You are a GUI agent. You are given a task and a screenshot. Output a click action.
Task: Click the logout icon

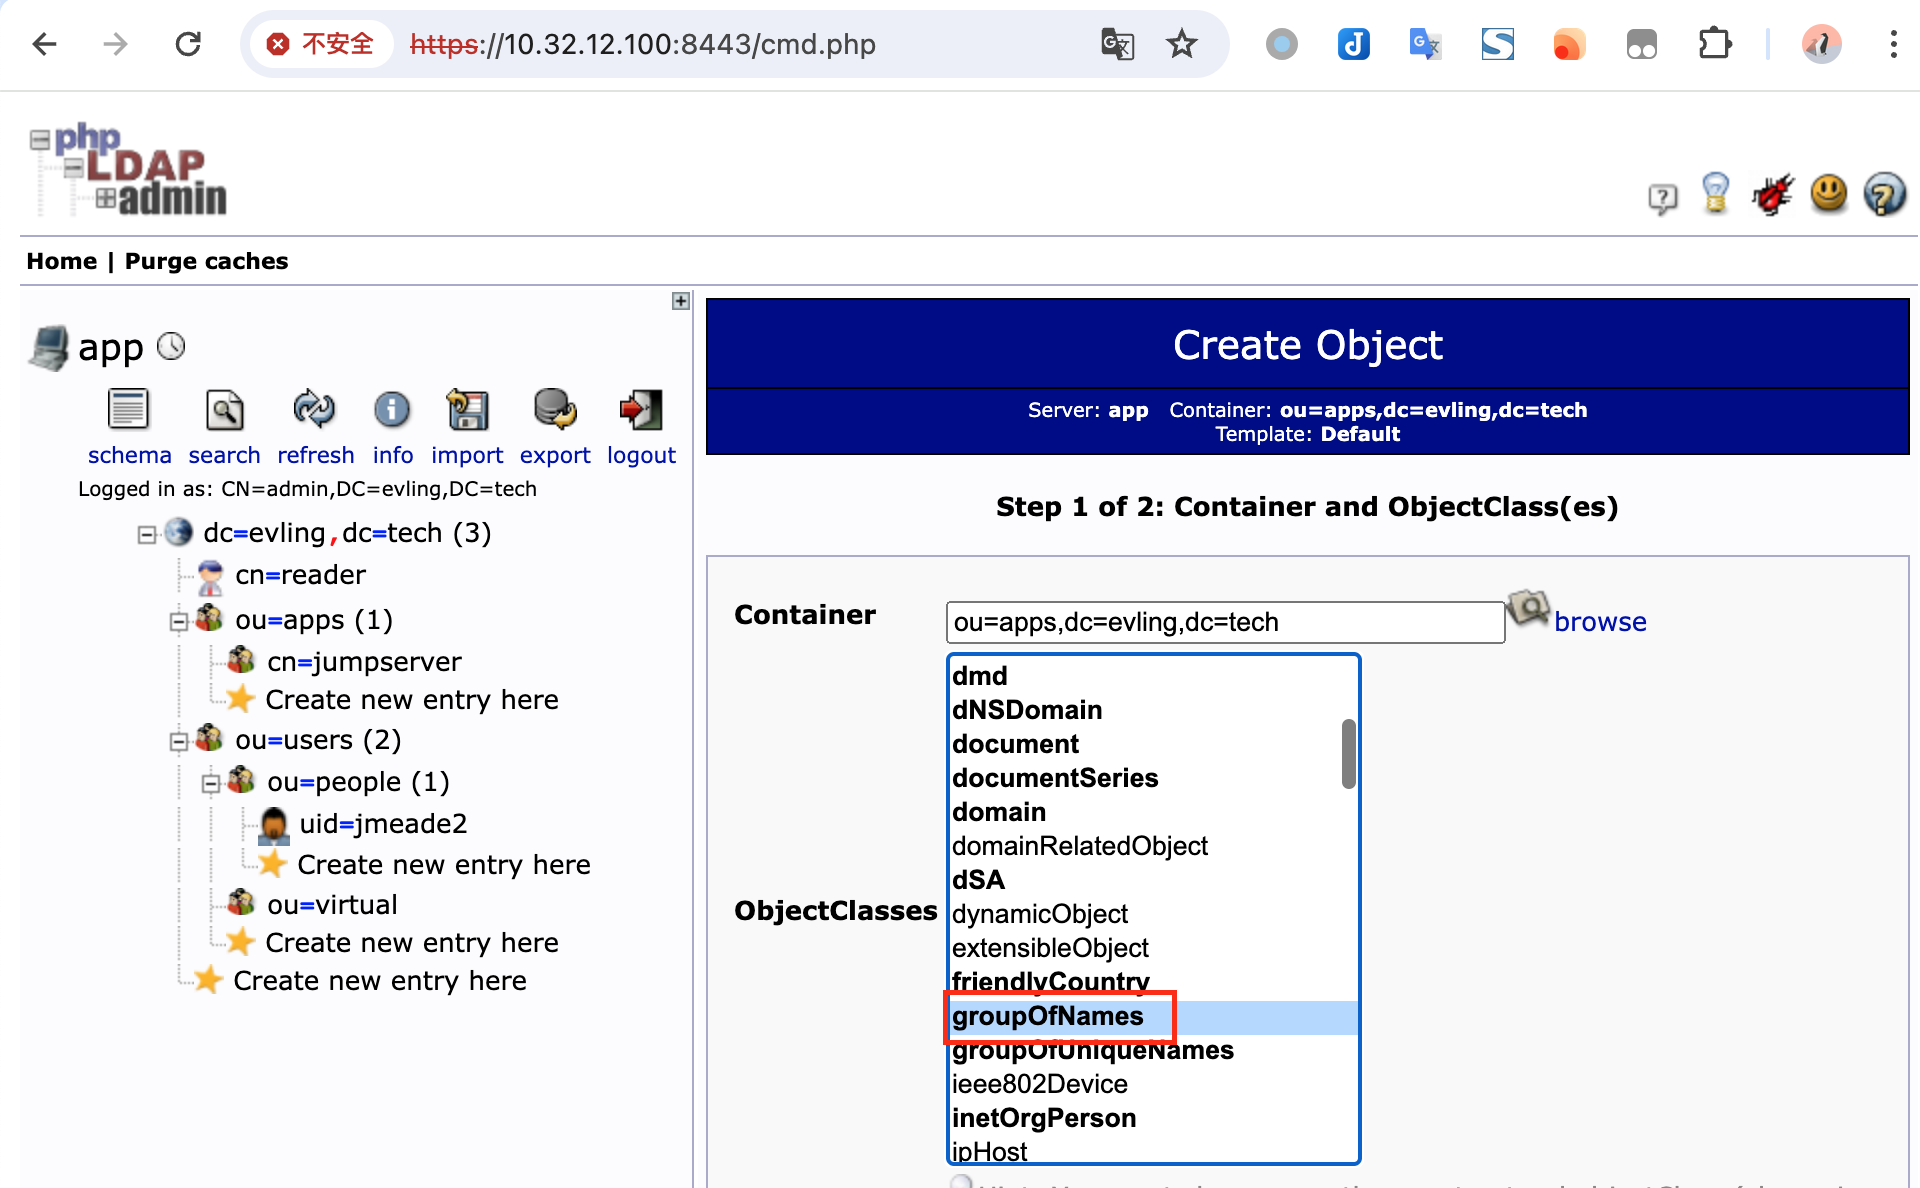(x=641, y=409)
